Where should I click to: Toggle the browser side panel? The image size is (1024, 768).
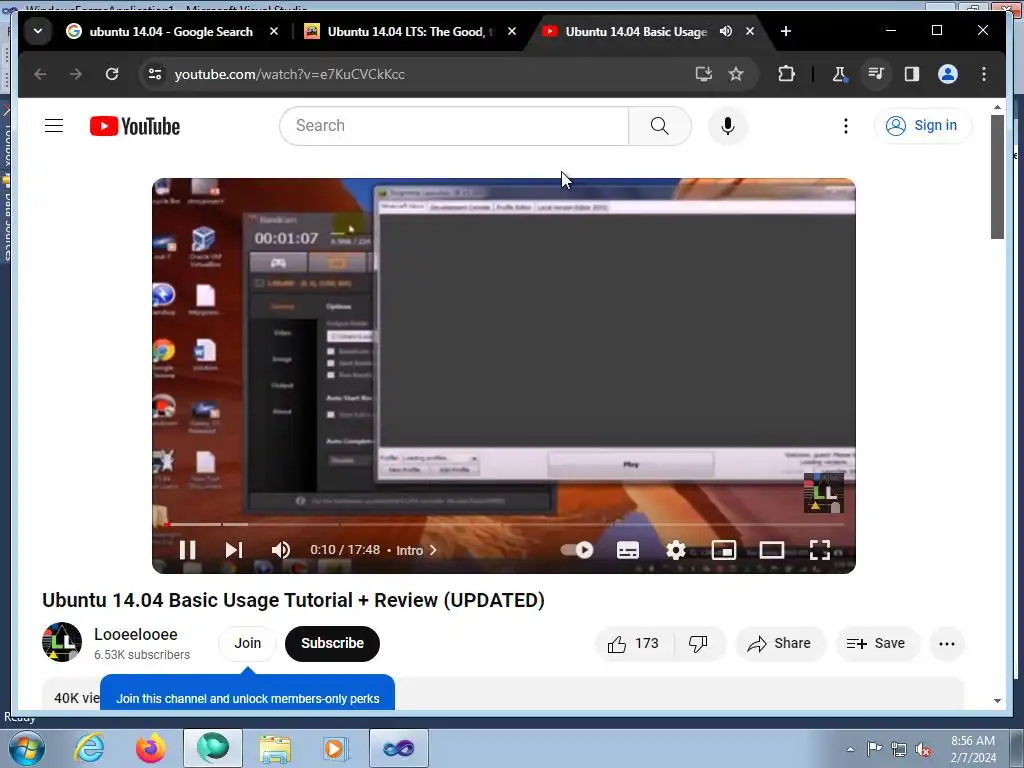pyautogui.click(x=912, y=74)
